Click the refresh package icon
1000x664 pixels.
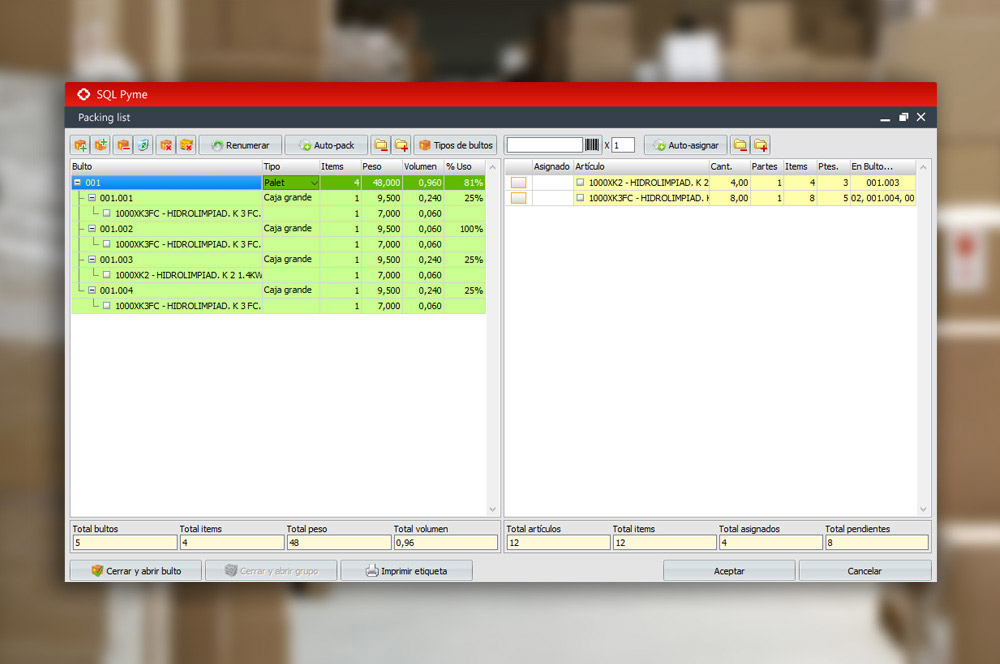[x=144, y=145]
